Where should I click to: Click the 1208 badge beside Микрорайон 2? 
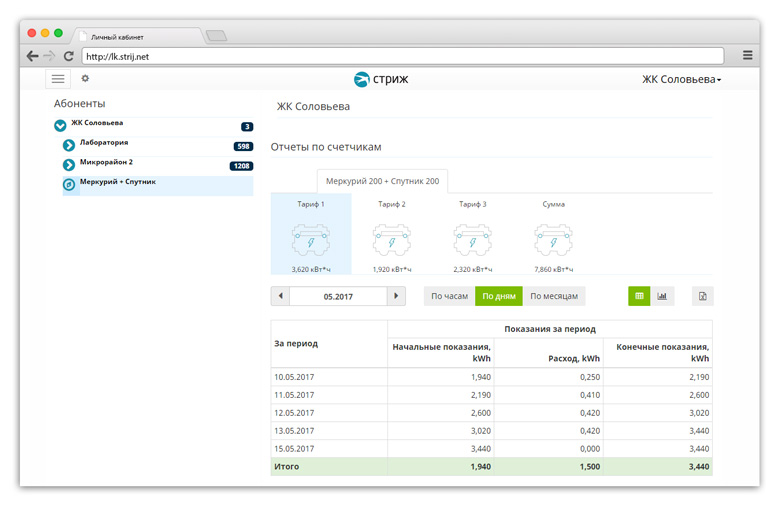click(x=241, y=166)
